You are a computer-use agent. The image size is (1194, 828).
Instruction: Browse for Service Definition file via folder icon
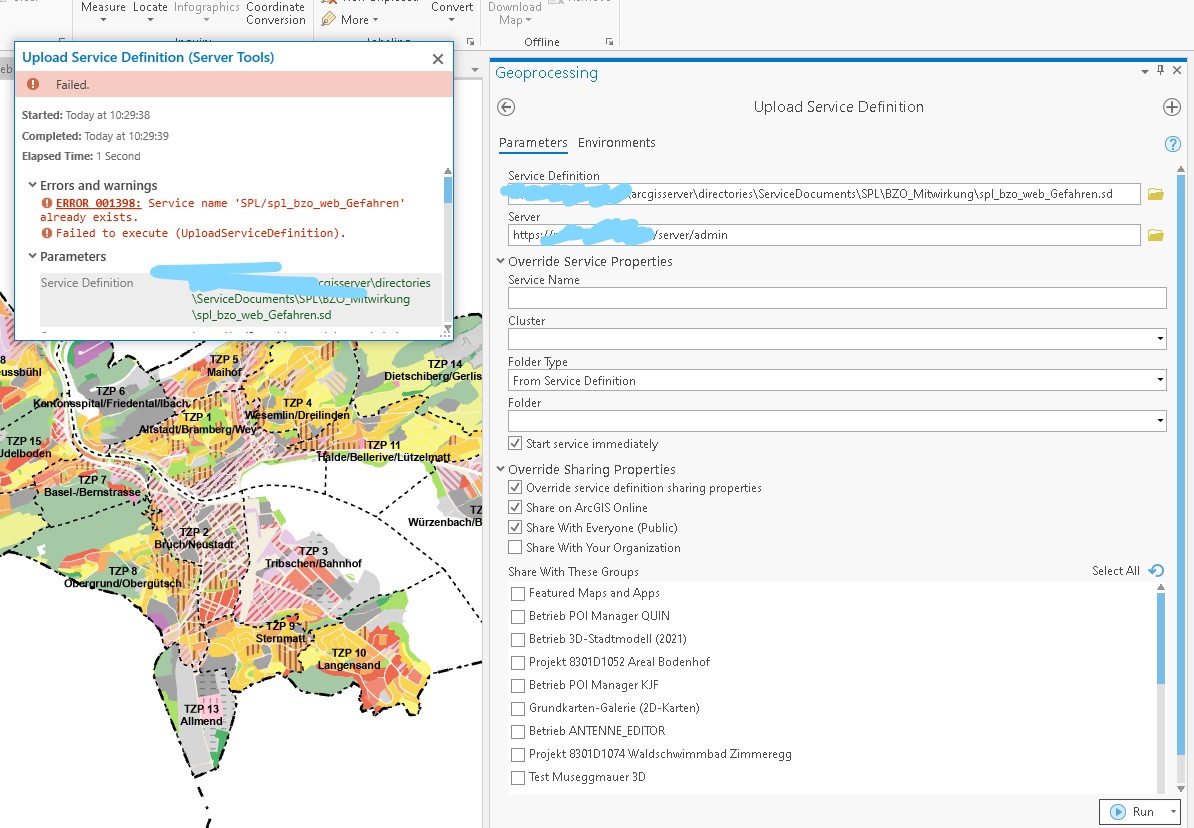tap(1156, 194)
